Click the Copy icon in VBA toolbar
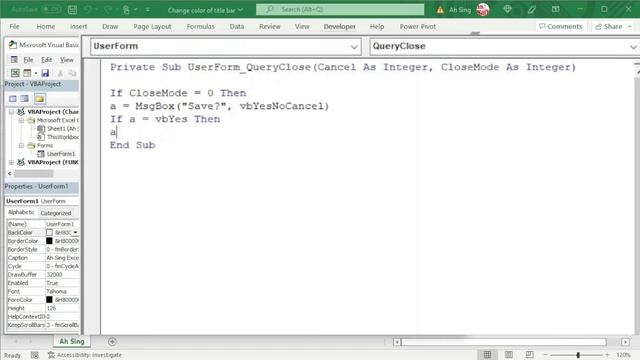Viewport: 640px width, 360px height. [x=72, y=73]
